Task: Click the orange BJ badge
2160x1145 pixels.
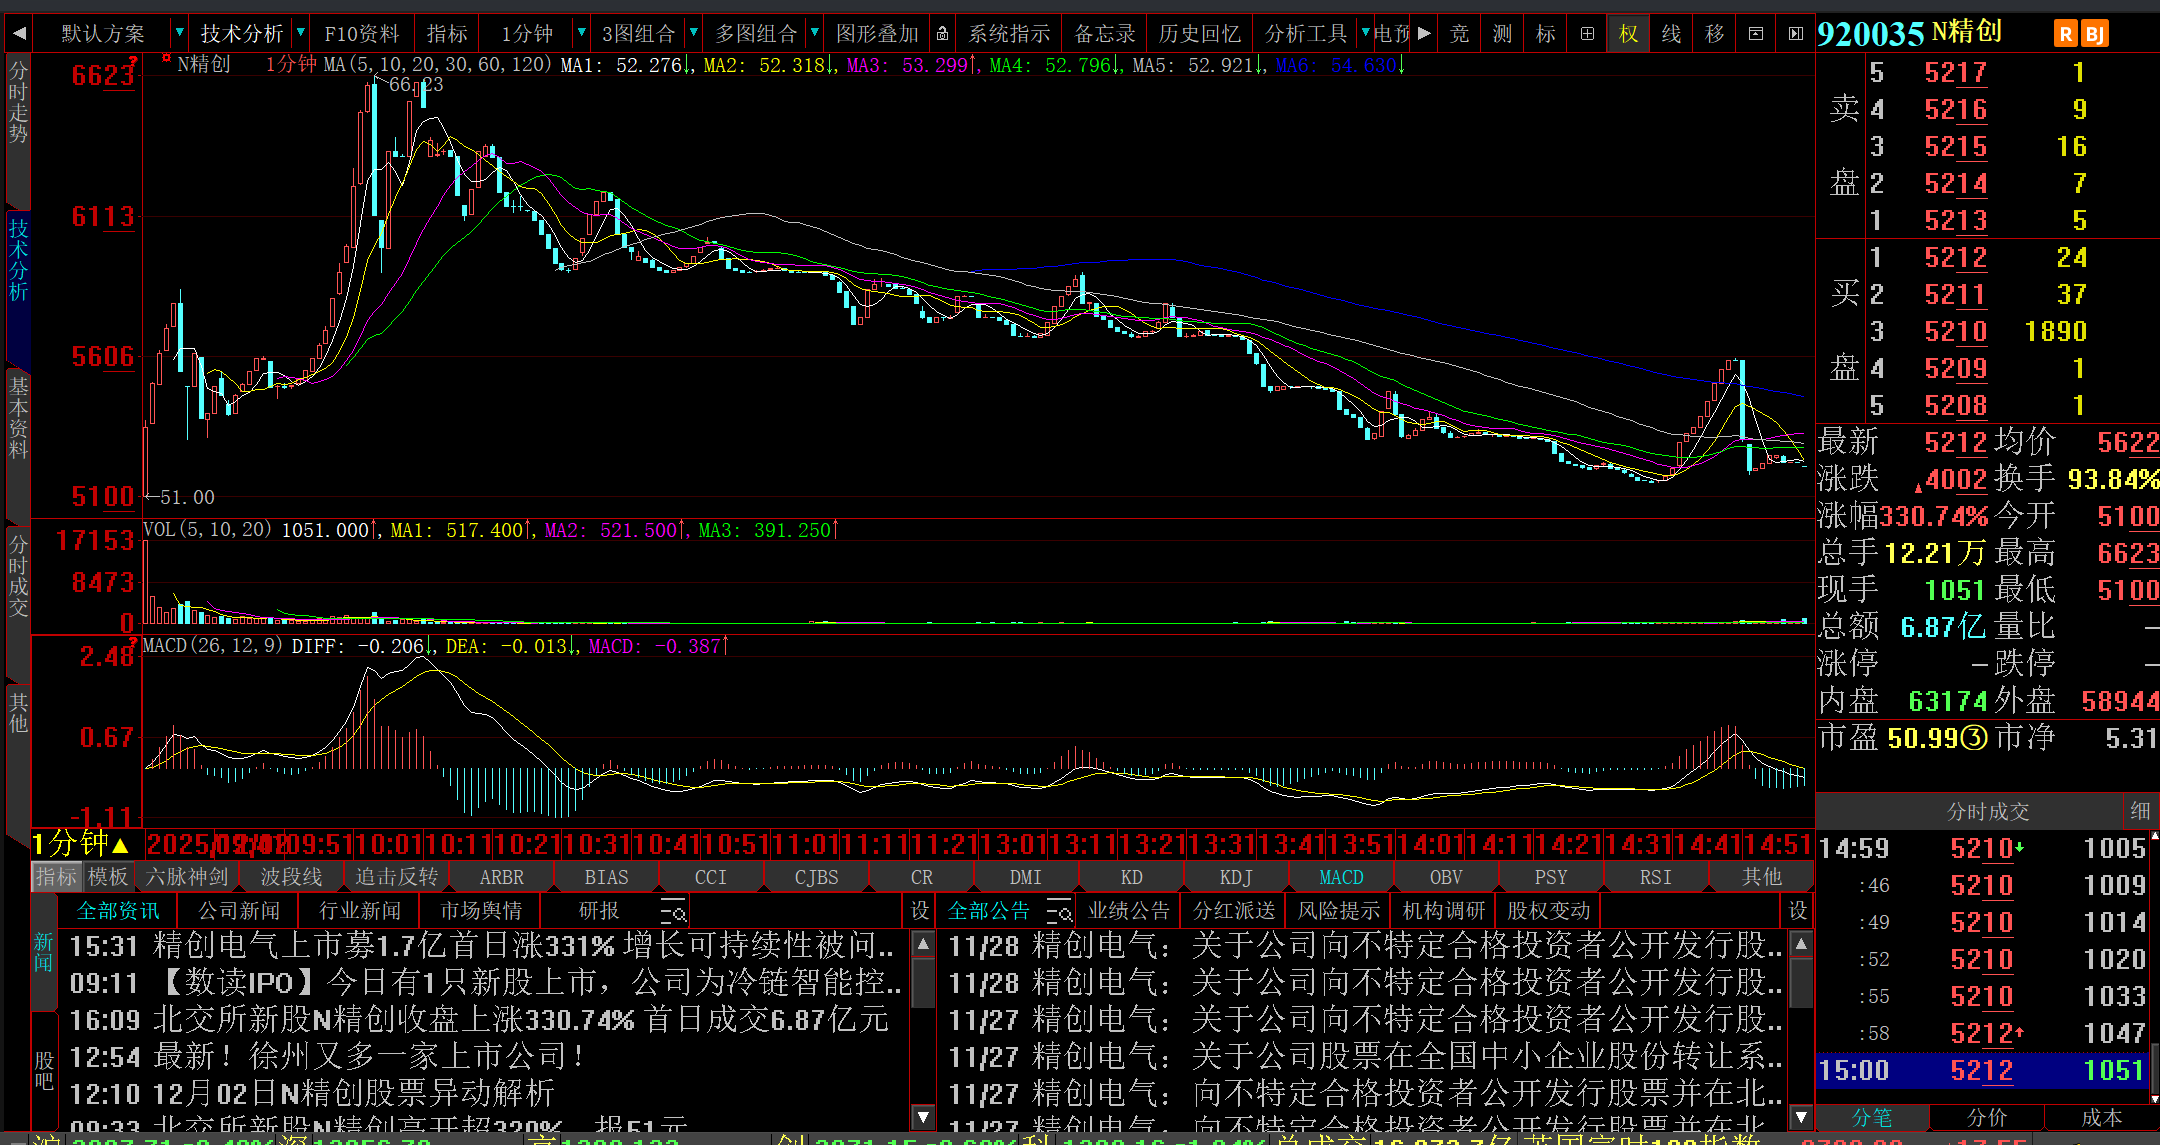Action: point(2094,34)
